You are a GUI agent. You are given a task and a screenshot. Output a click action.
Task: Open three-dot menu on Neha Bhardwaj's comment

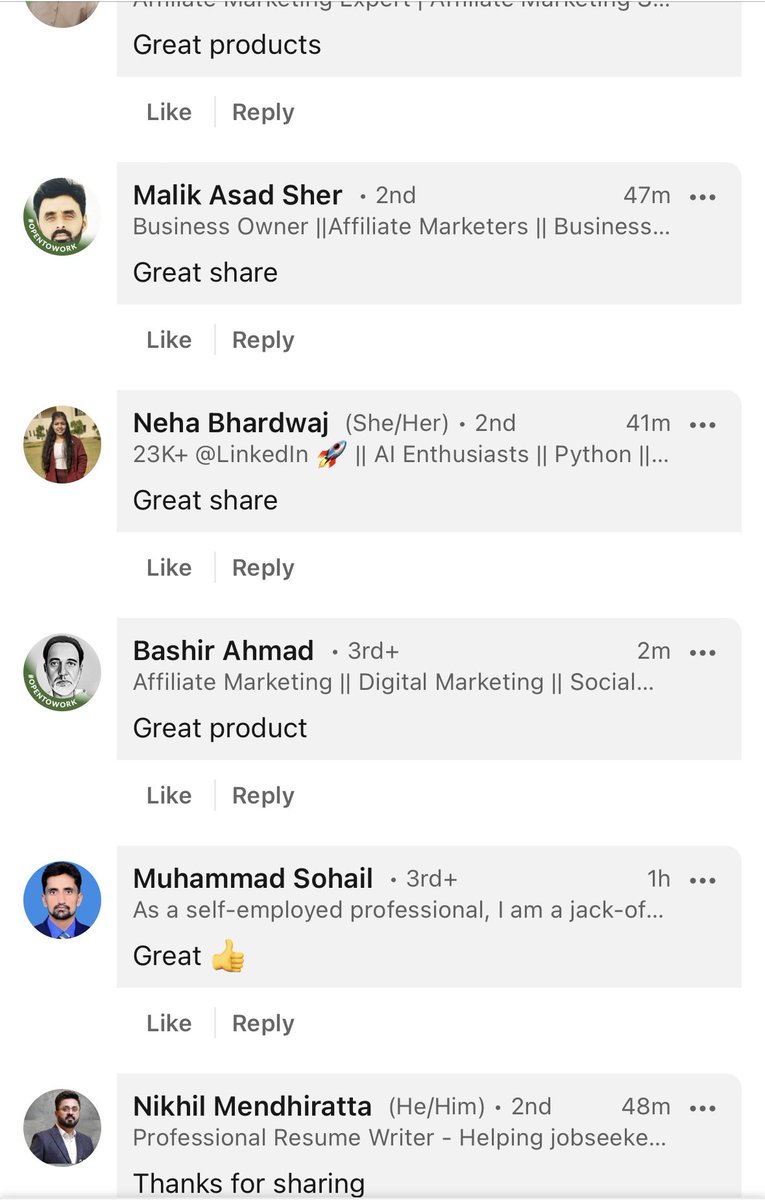click(x=703, y=425)
